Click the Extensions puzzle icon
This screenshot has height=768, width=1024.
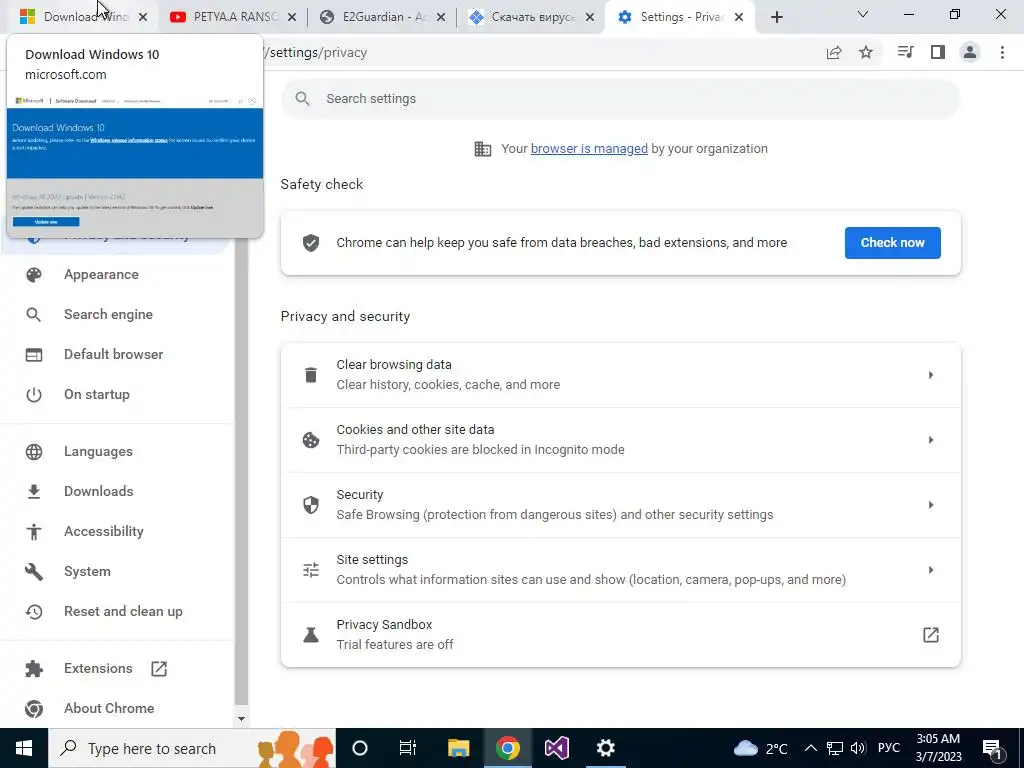tap(34, 669)
